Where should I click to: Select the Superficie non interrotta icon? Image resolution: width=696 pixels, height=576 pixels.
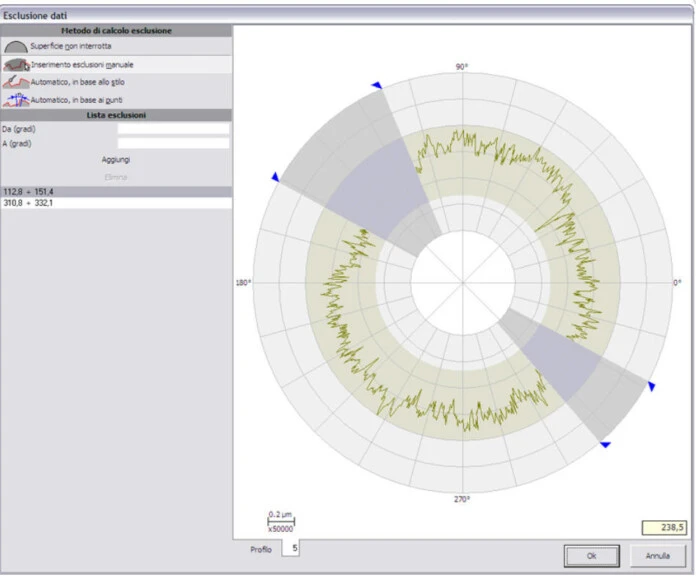(15, 46)
